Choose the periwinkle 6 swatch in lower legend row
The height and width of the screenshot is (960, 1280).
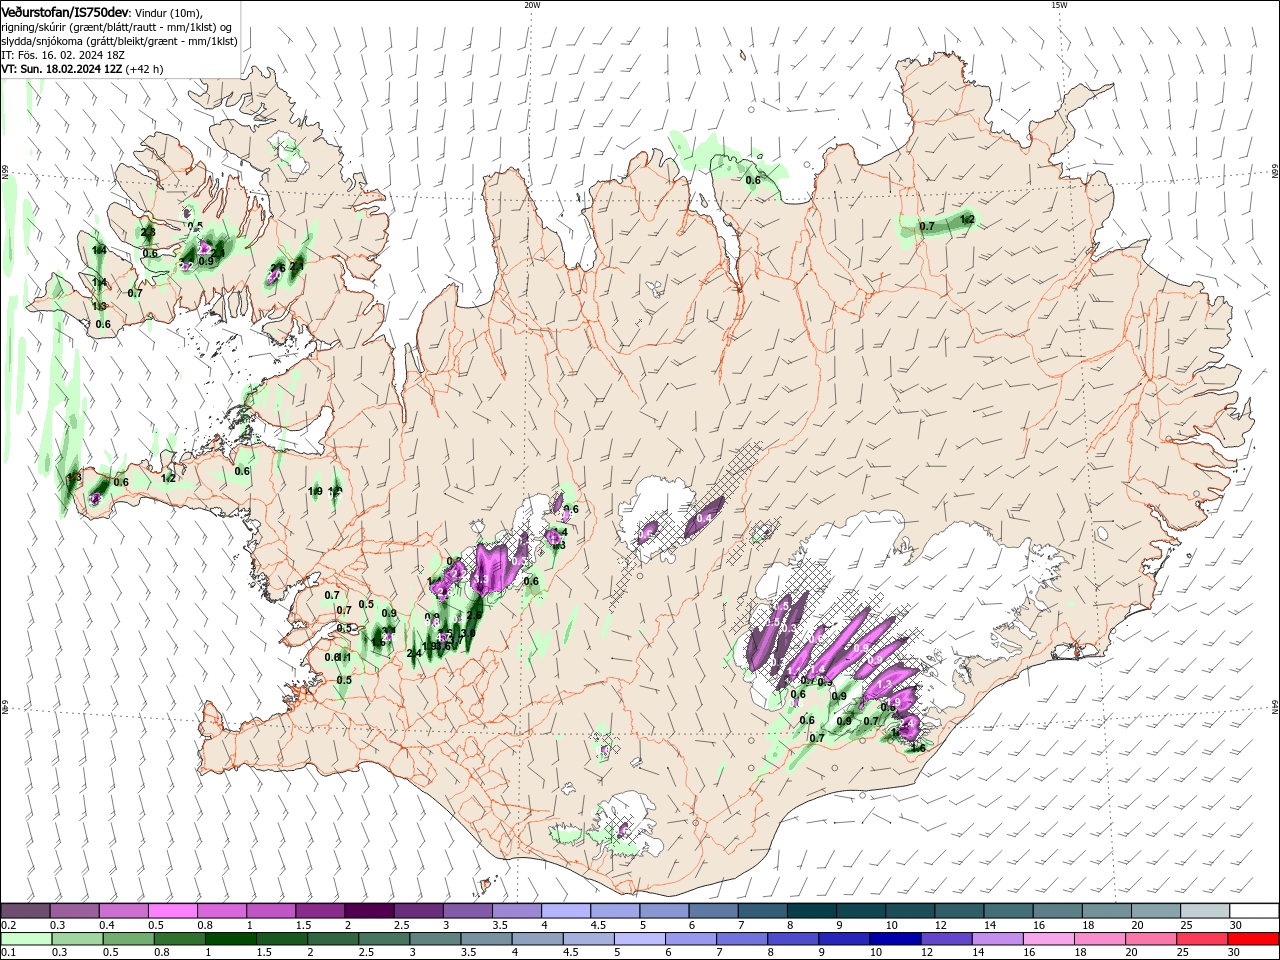pos(690,939)
